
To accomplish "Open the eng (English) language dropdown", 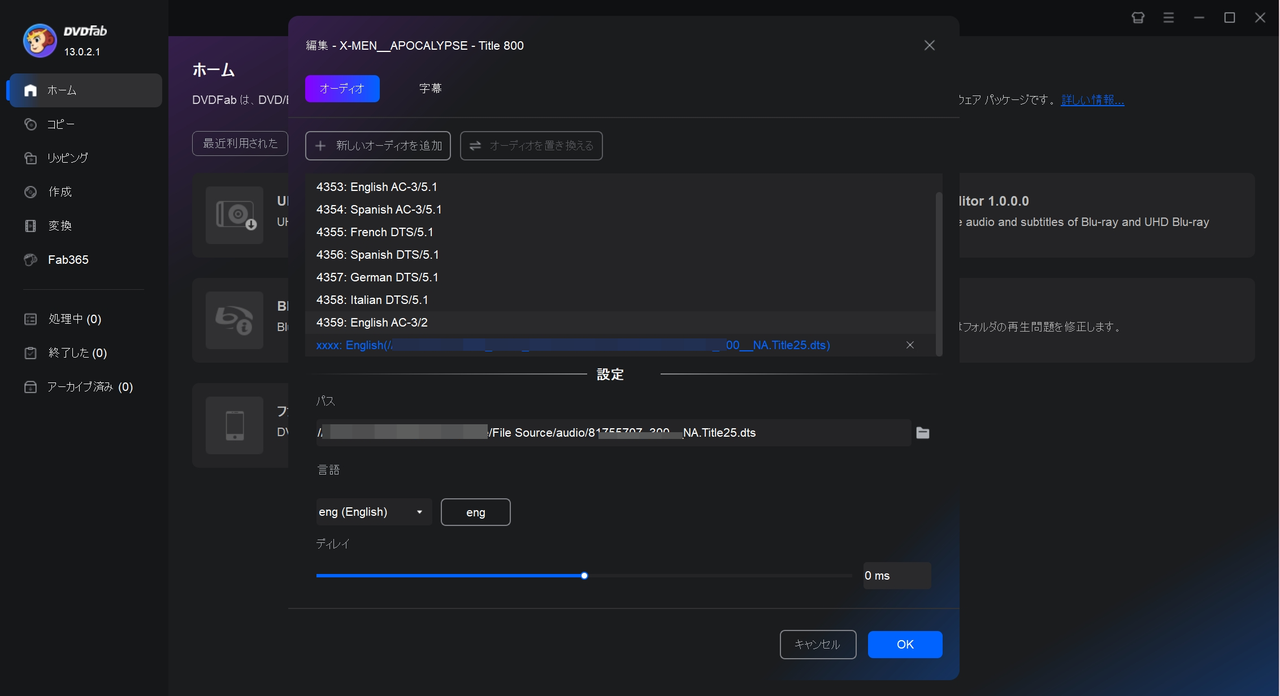I will coord(374,512).
